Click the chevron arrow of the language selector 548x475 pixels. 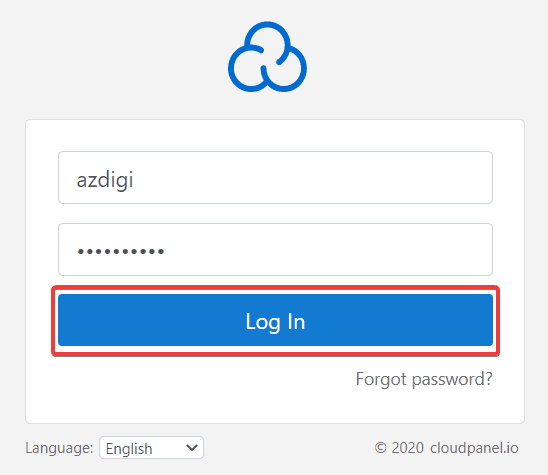(192, 448)
